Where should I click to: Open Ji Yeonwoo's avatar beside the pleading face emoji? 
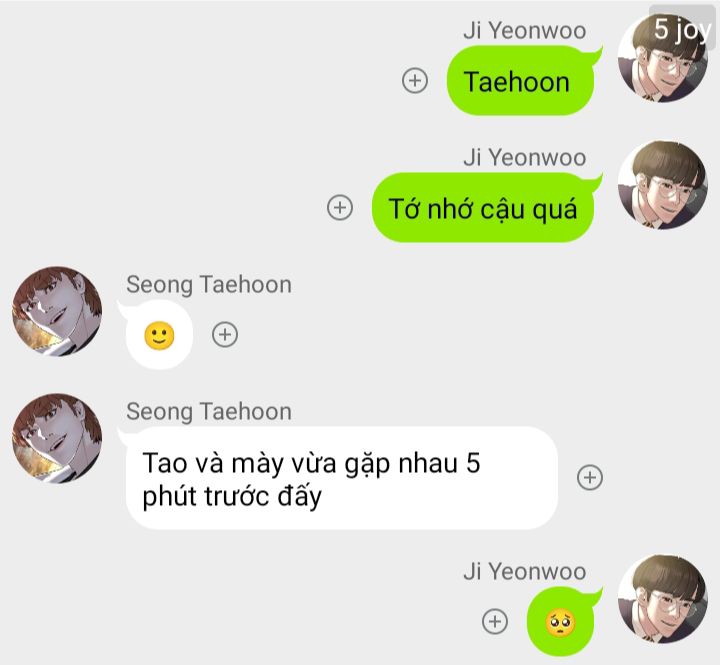click(x=662, y=599)
